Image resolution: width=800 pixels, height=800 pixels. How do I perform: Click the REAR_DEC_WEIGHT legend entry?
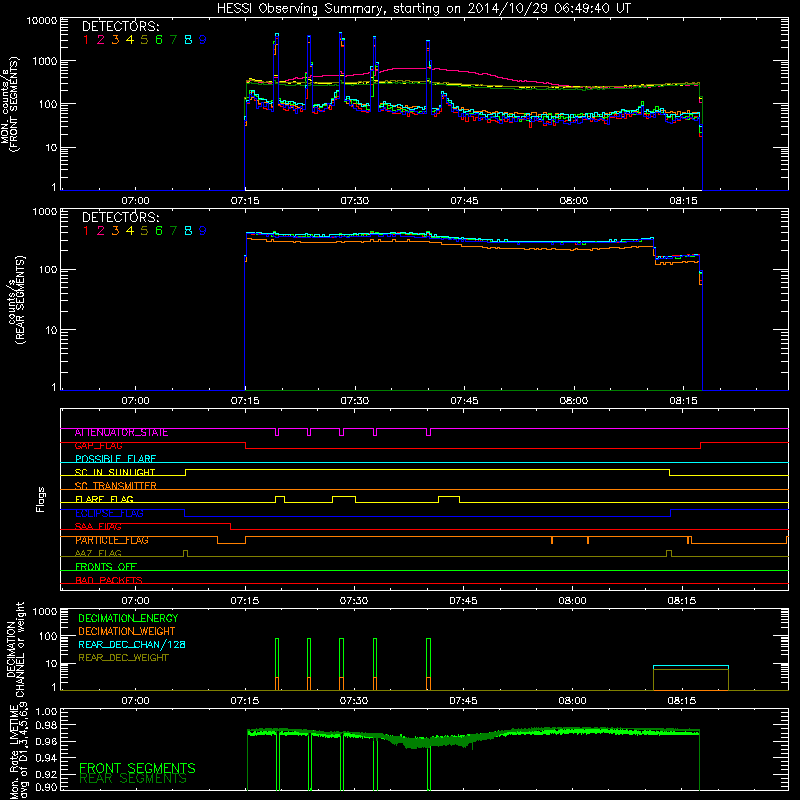(123, 658)
